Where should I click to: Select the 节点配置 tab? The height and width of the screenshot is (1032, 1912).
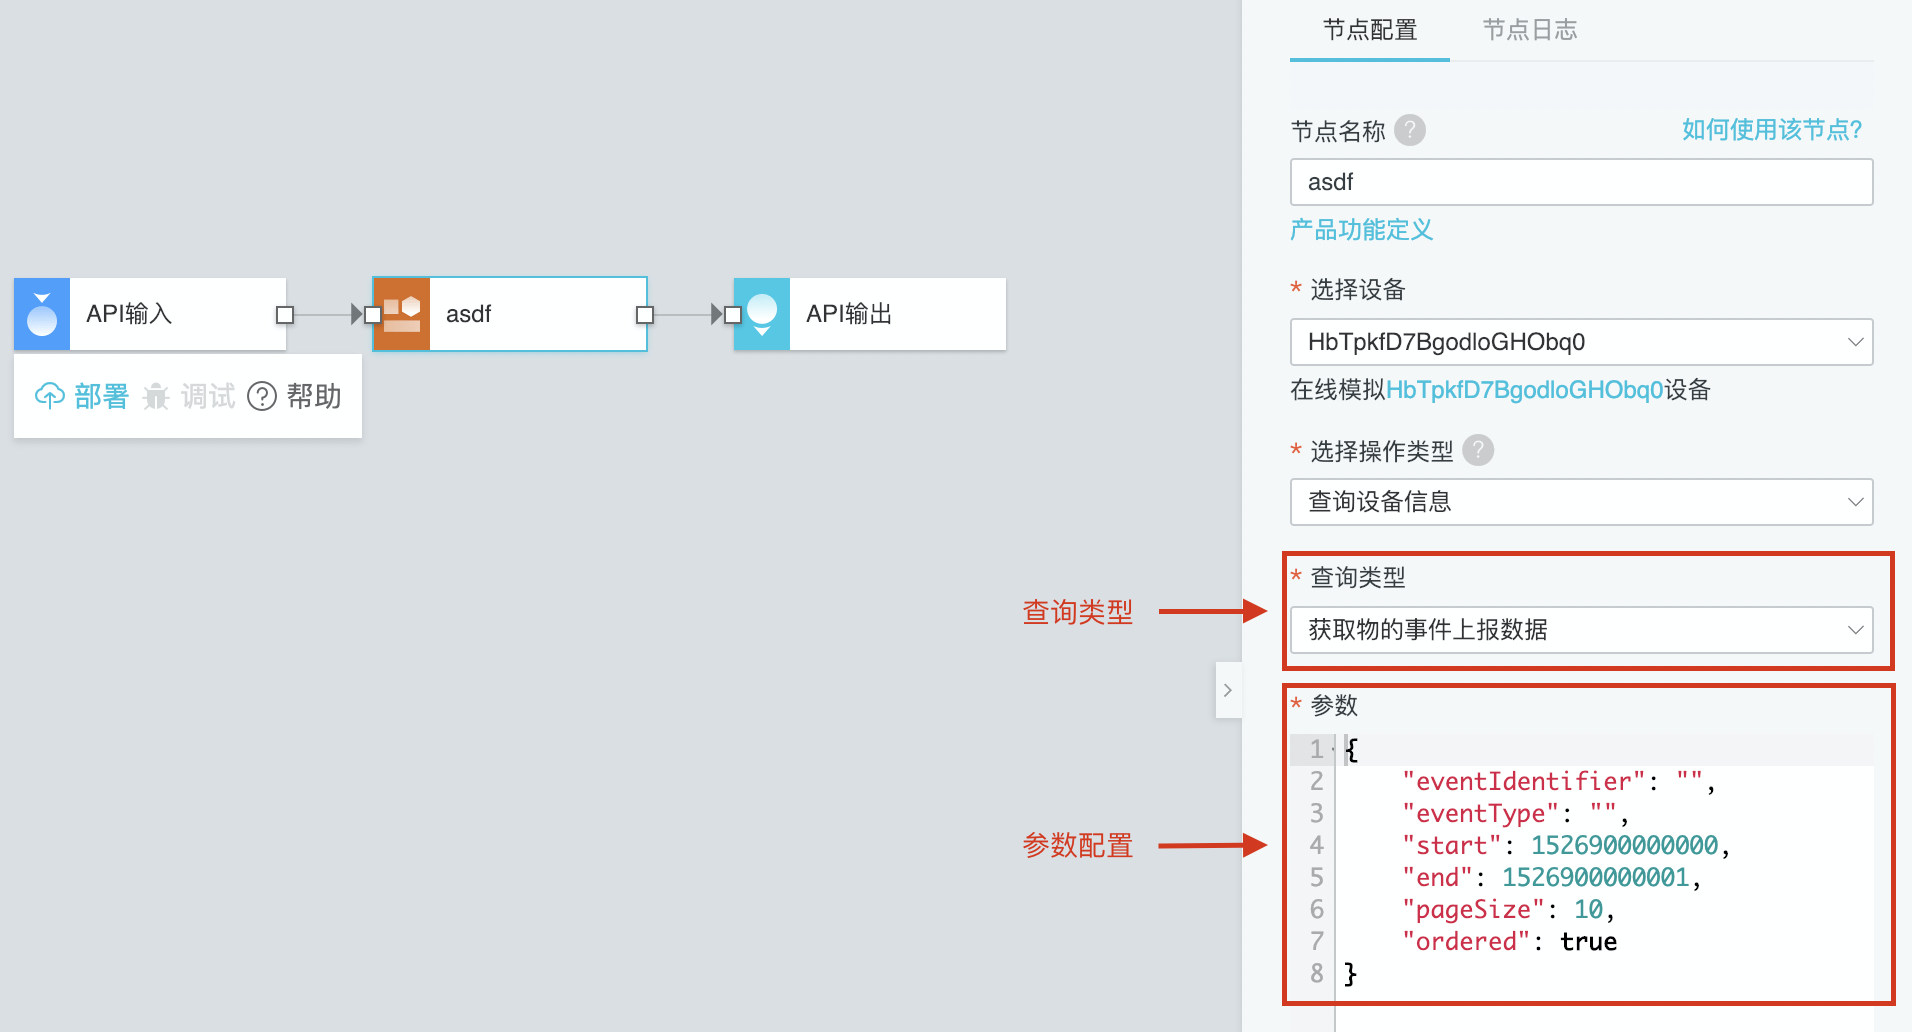tap(1369, 30)
